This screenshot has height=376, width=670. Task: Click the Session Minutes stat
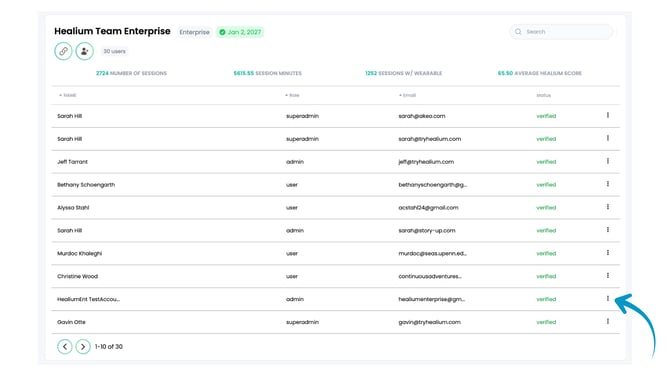(x=267, y=73)
